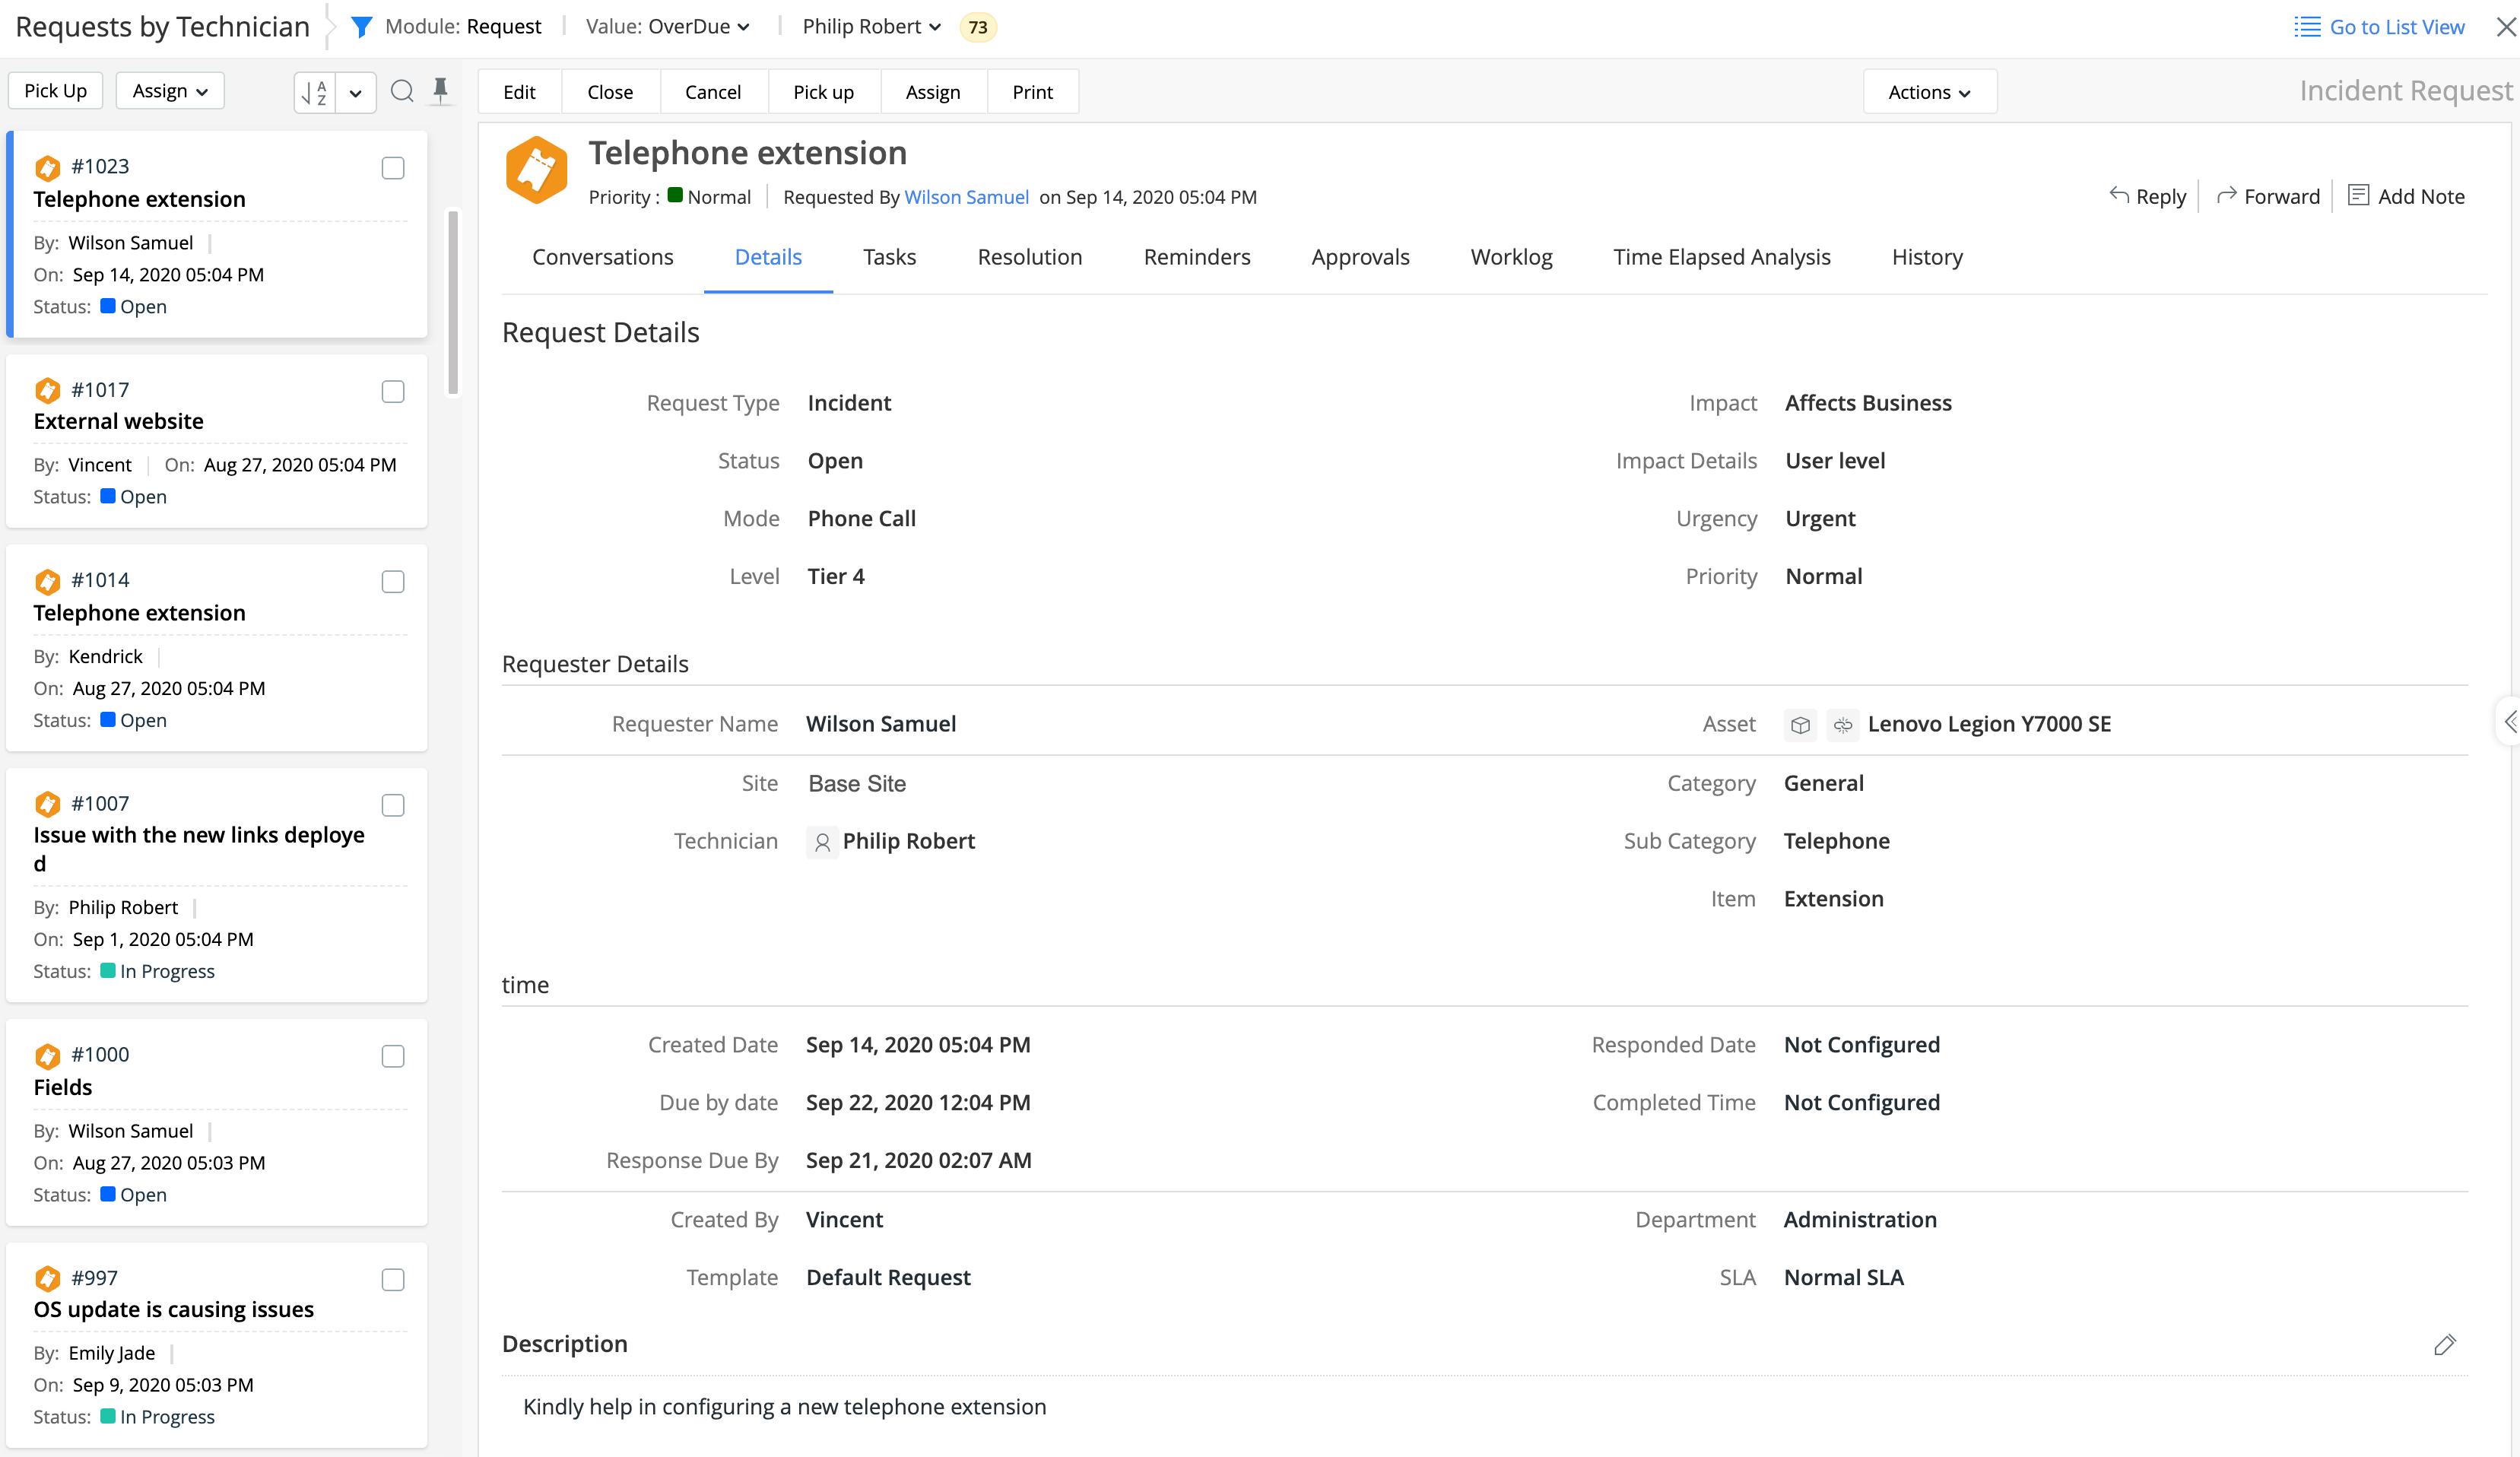Click the asset box icon beside Lenovo Legion
This screenshot has height=1457, width=2520.
coord(1800,725)
